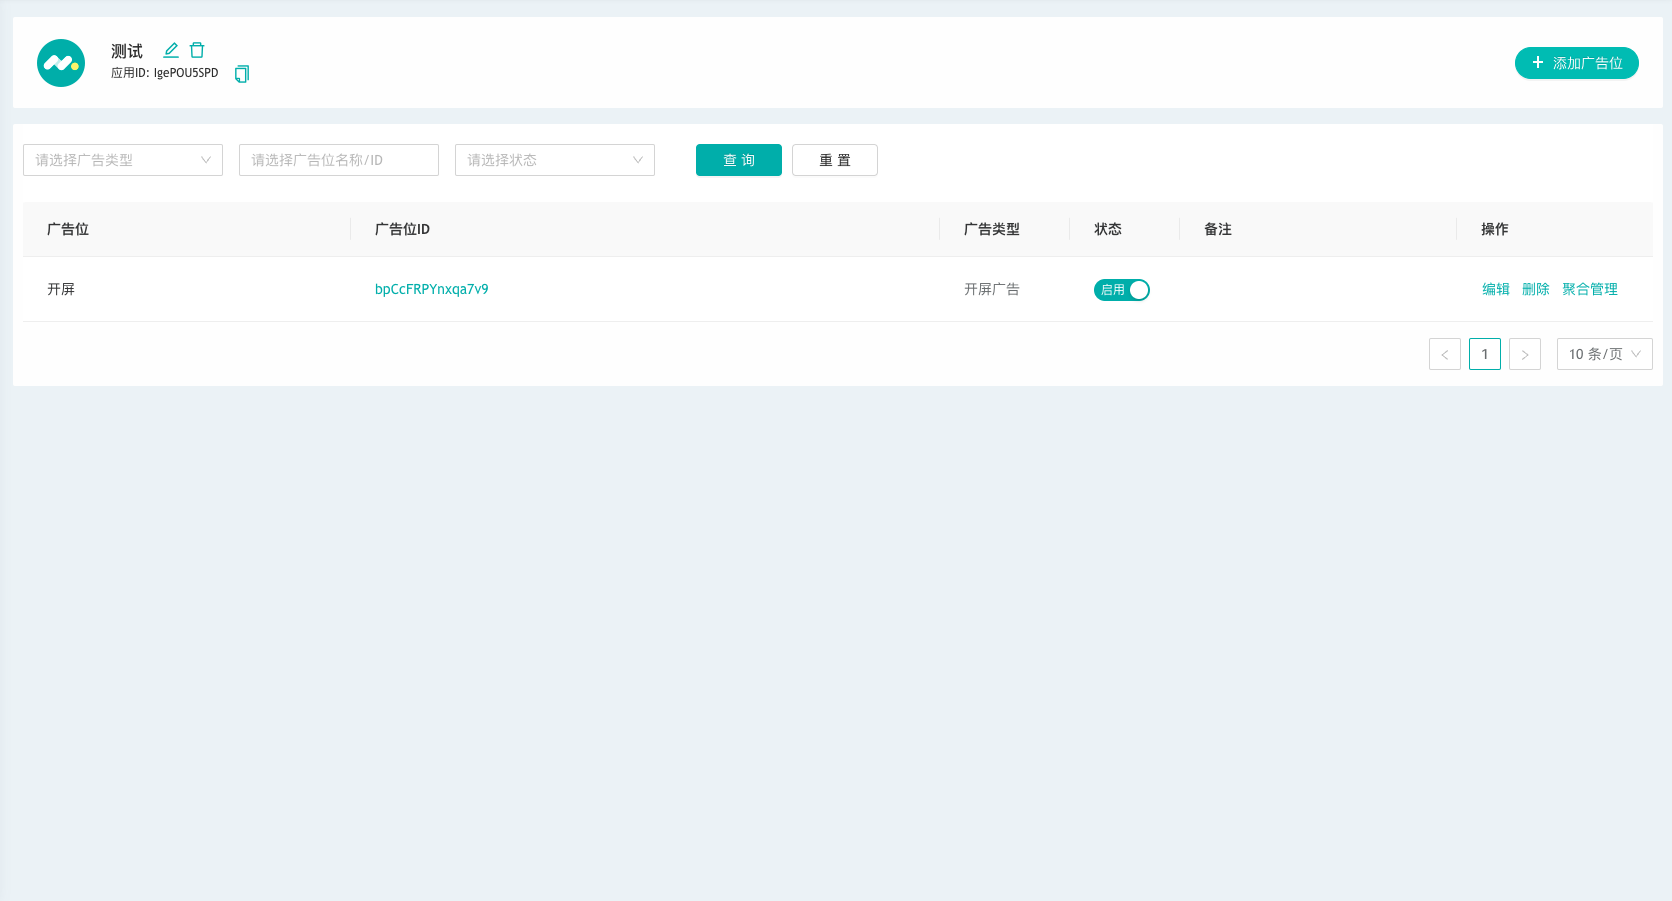
Task: Click the 开屏 ad slot name cell
Action: pos(61,289)
